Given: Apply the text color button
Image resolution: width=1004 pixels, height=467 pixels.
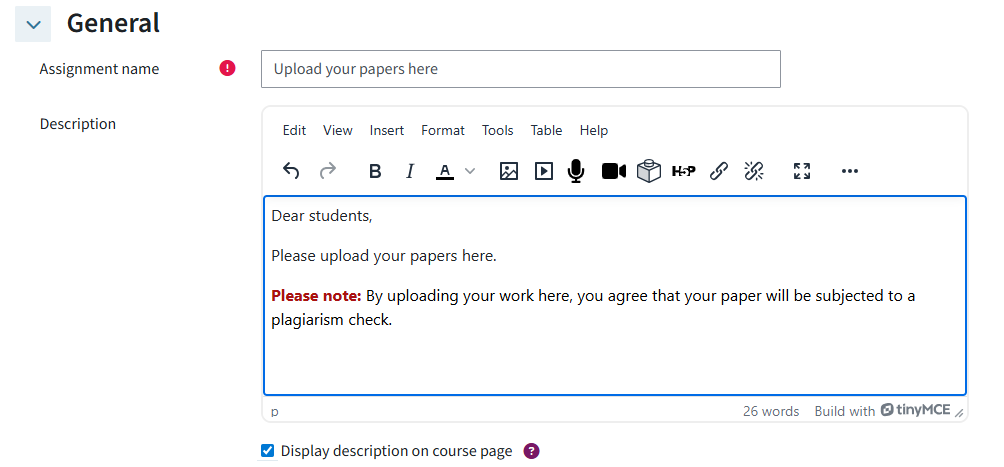Looking at the screenshot, I should pyautogui.click(x=445, y=171).
